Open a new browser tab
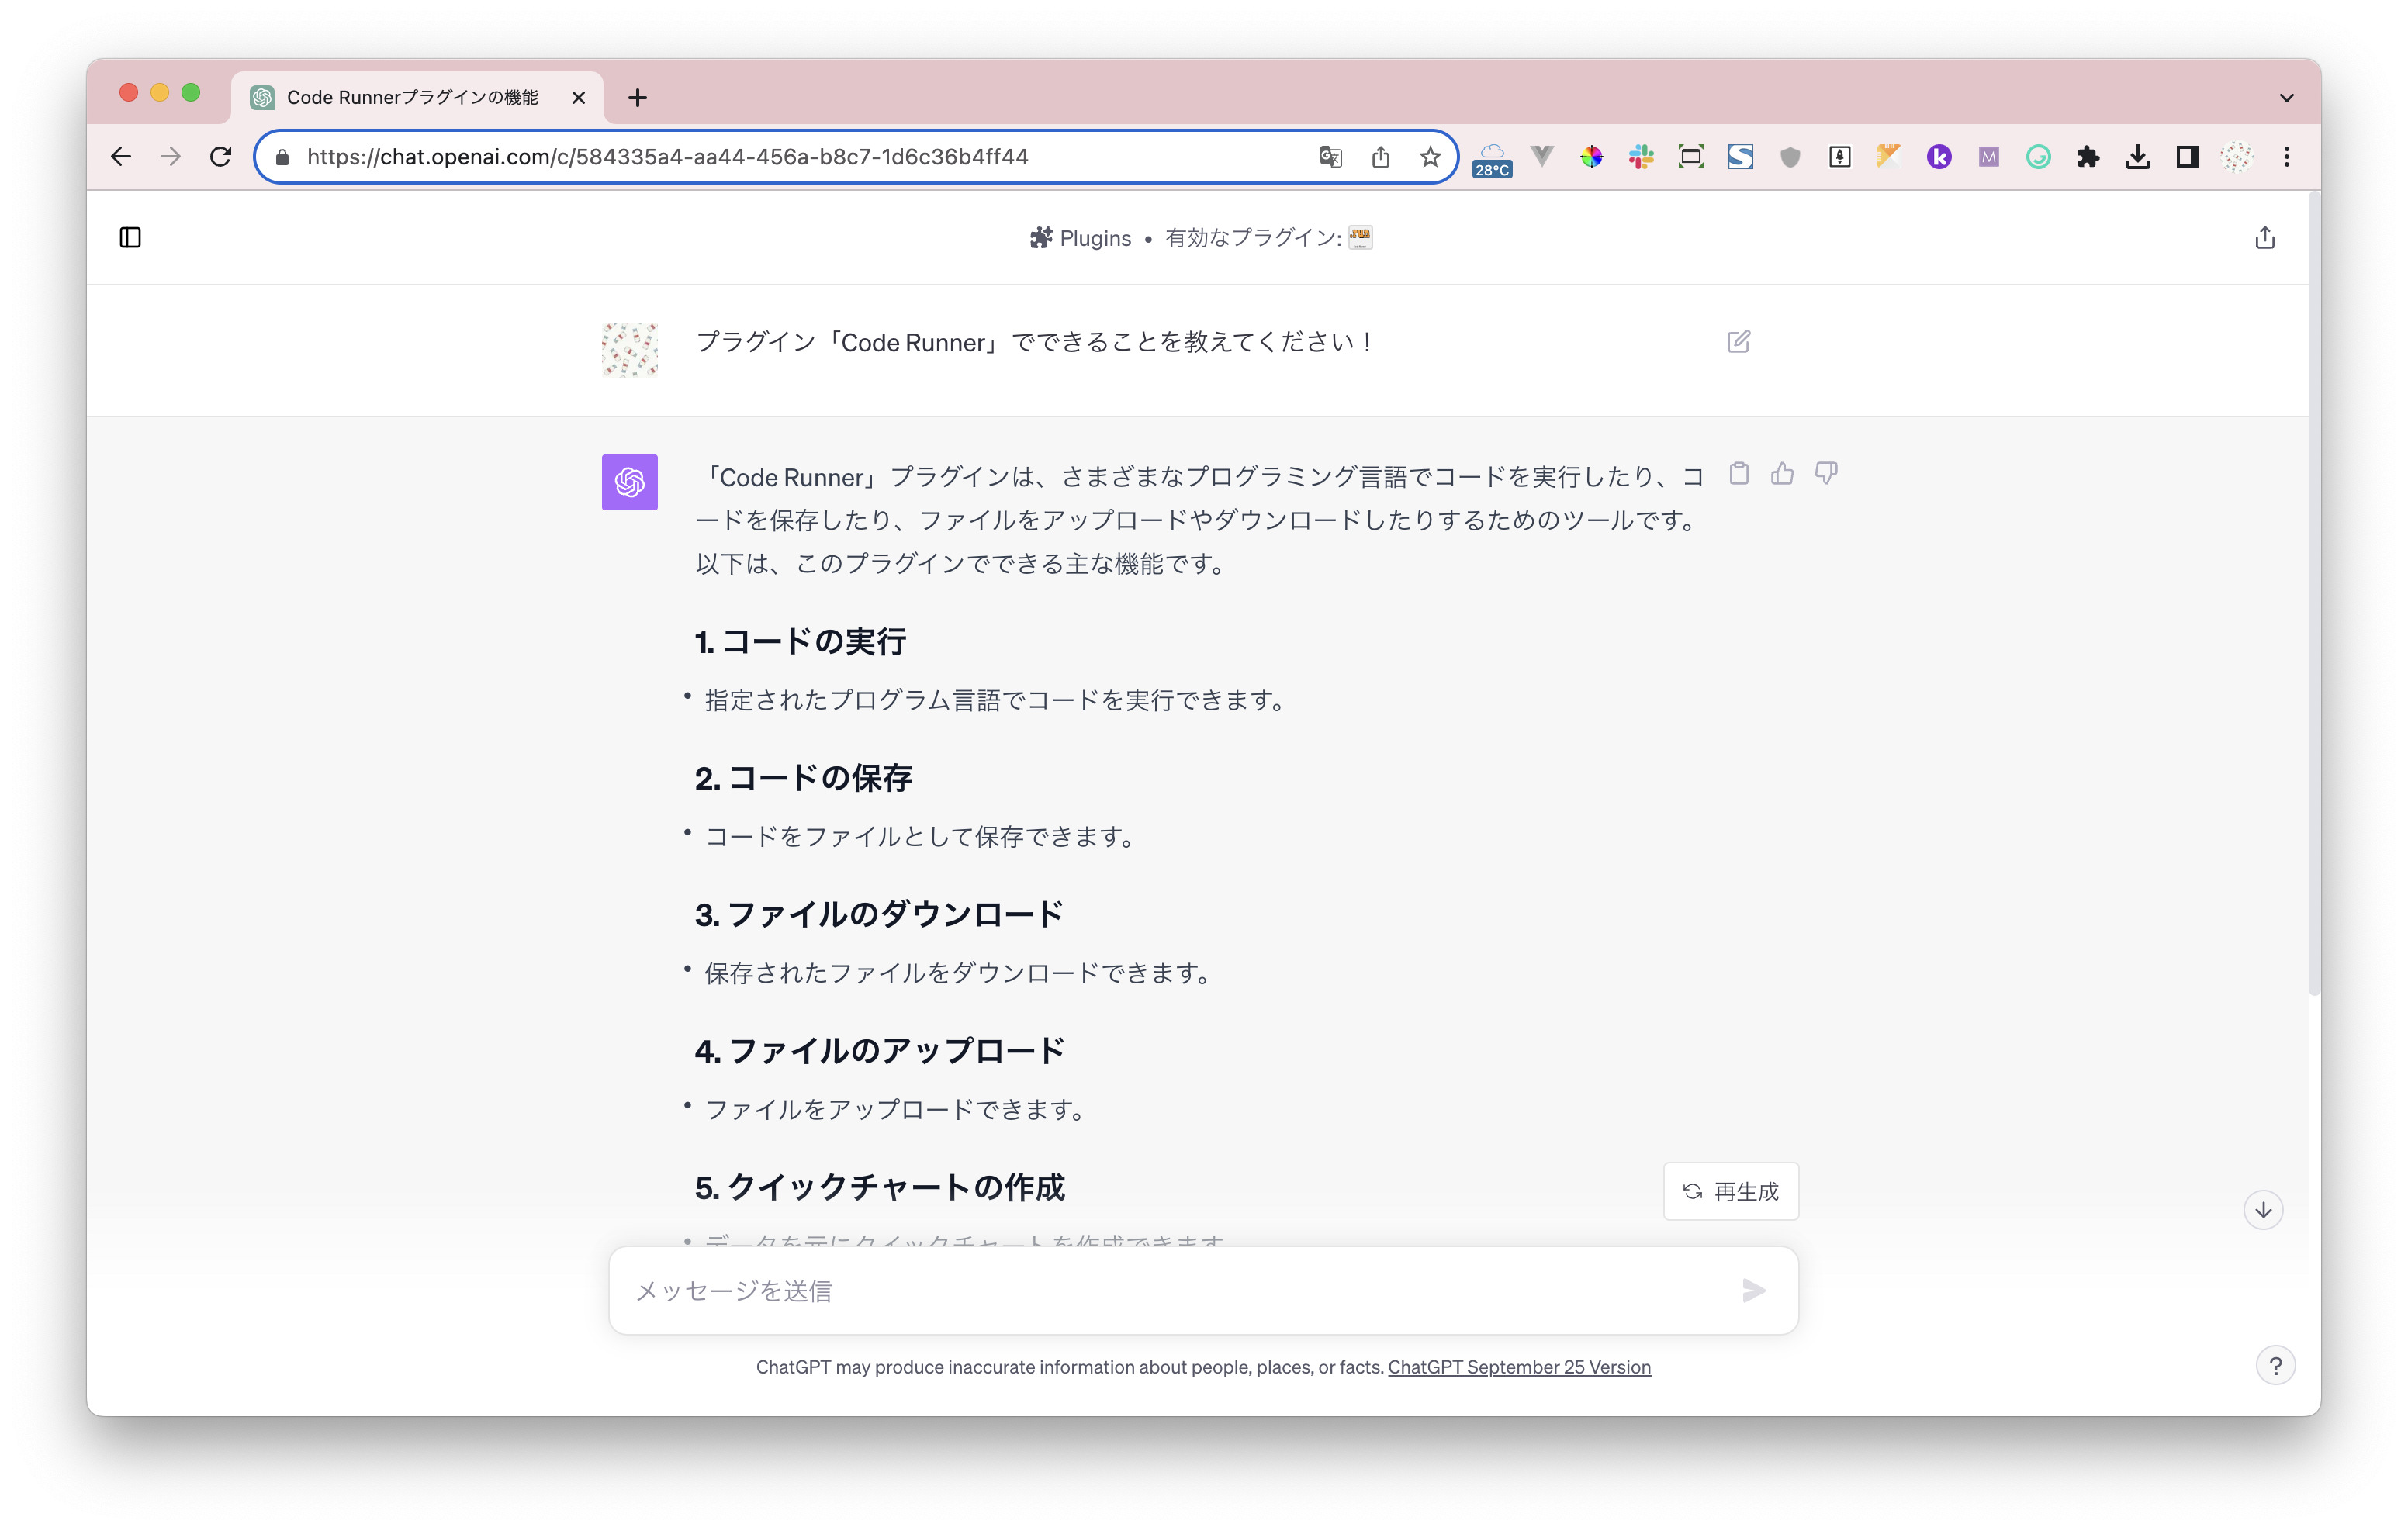 (x=637, y=98)
